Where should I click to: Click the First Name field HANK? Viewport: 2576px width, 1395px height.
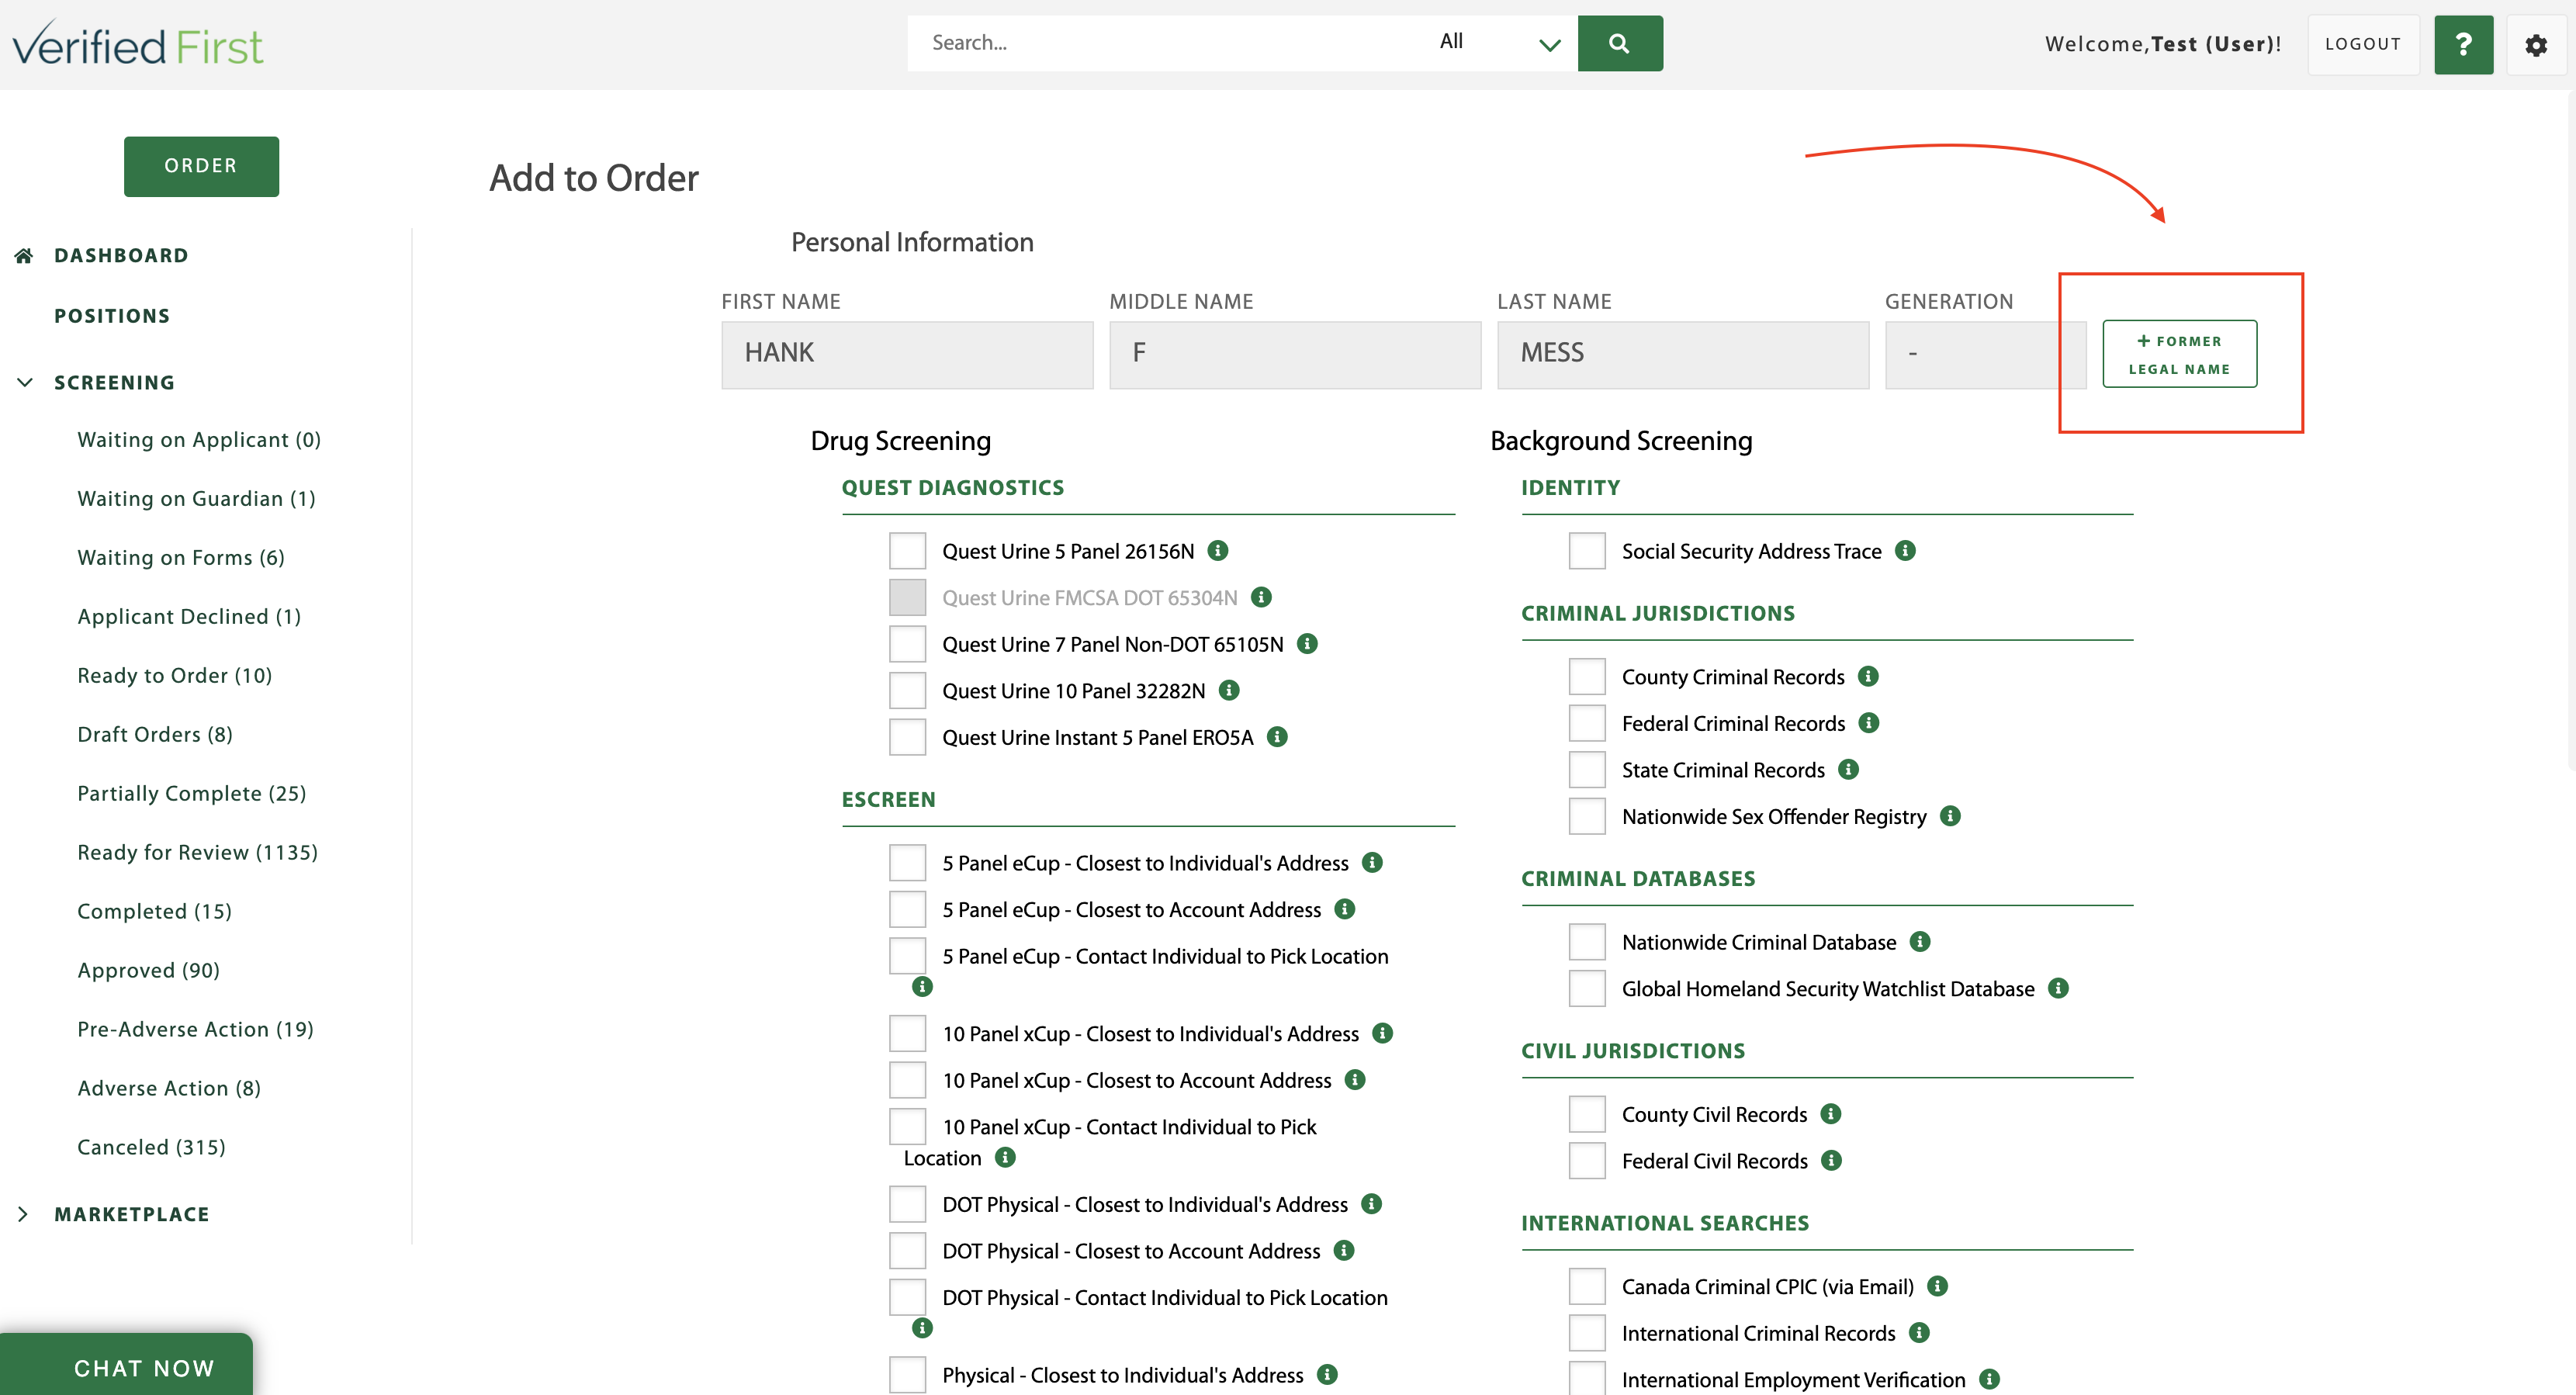[907, 354]
